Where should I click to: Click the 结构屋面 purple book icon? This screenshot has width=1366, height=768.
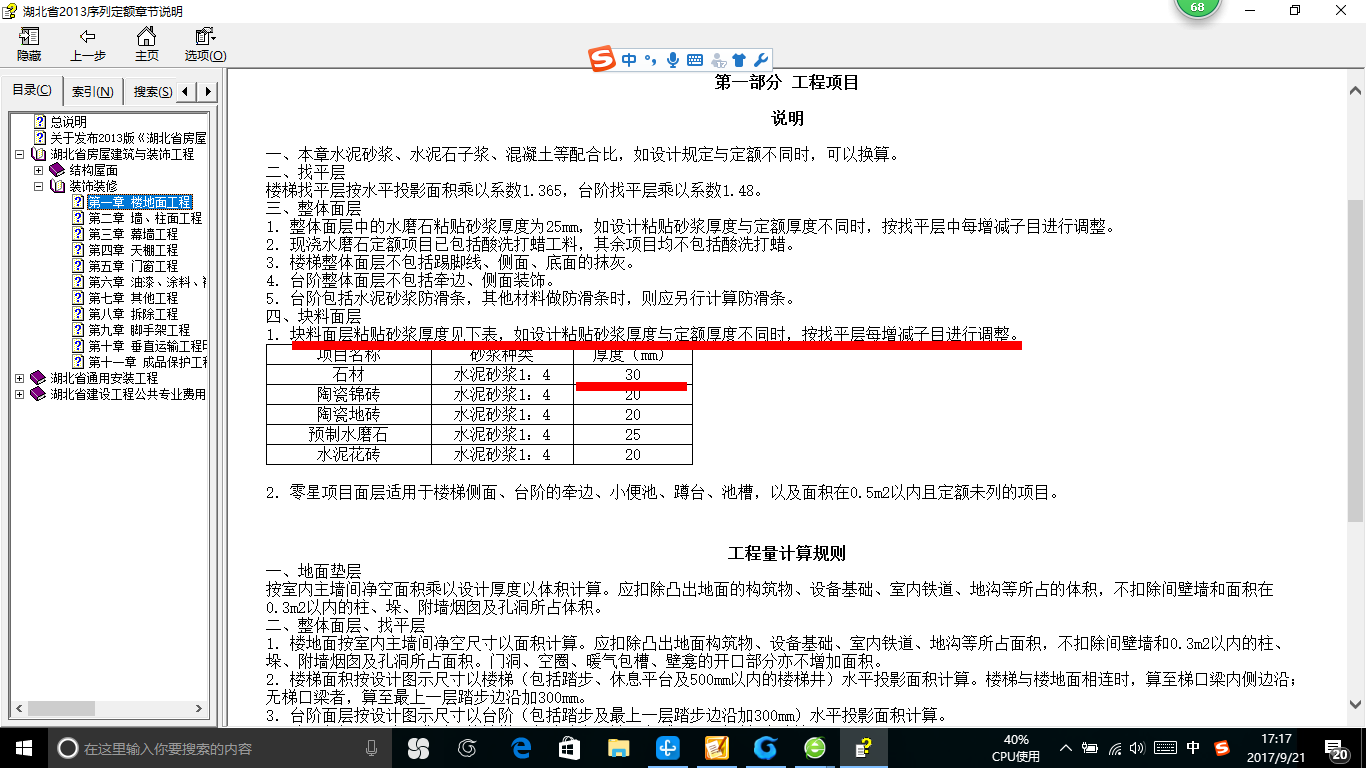[x=57, y=171]
